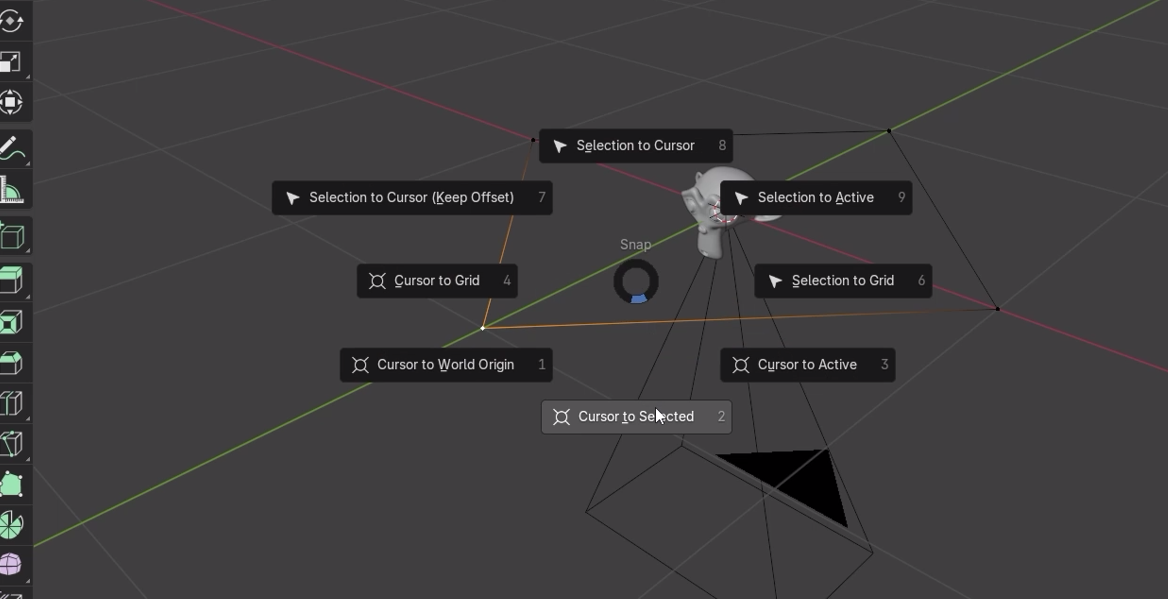Select the Rotate tool
The width and height of the screenshot is (1168, 599).
(11, 21)
